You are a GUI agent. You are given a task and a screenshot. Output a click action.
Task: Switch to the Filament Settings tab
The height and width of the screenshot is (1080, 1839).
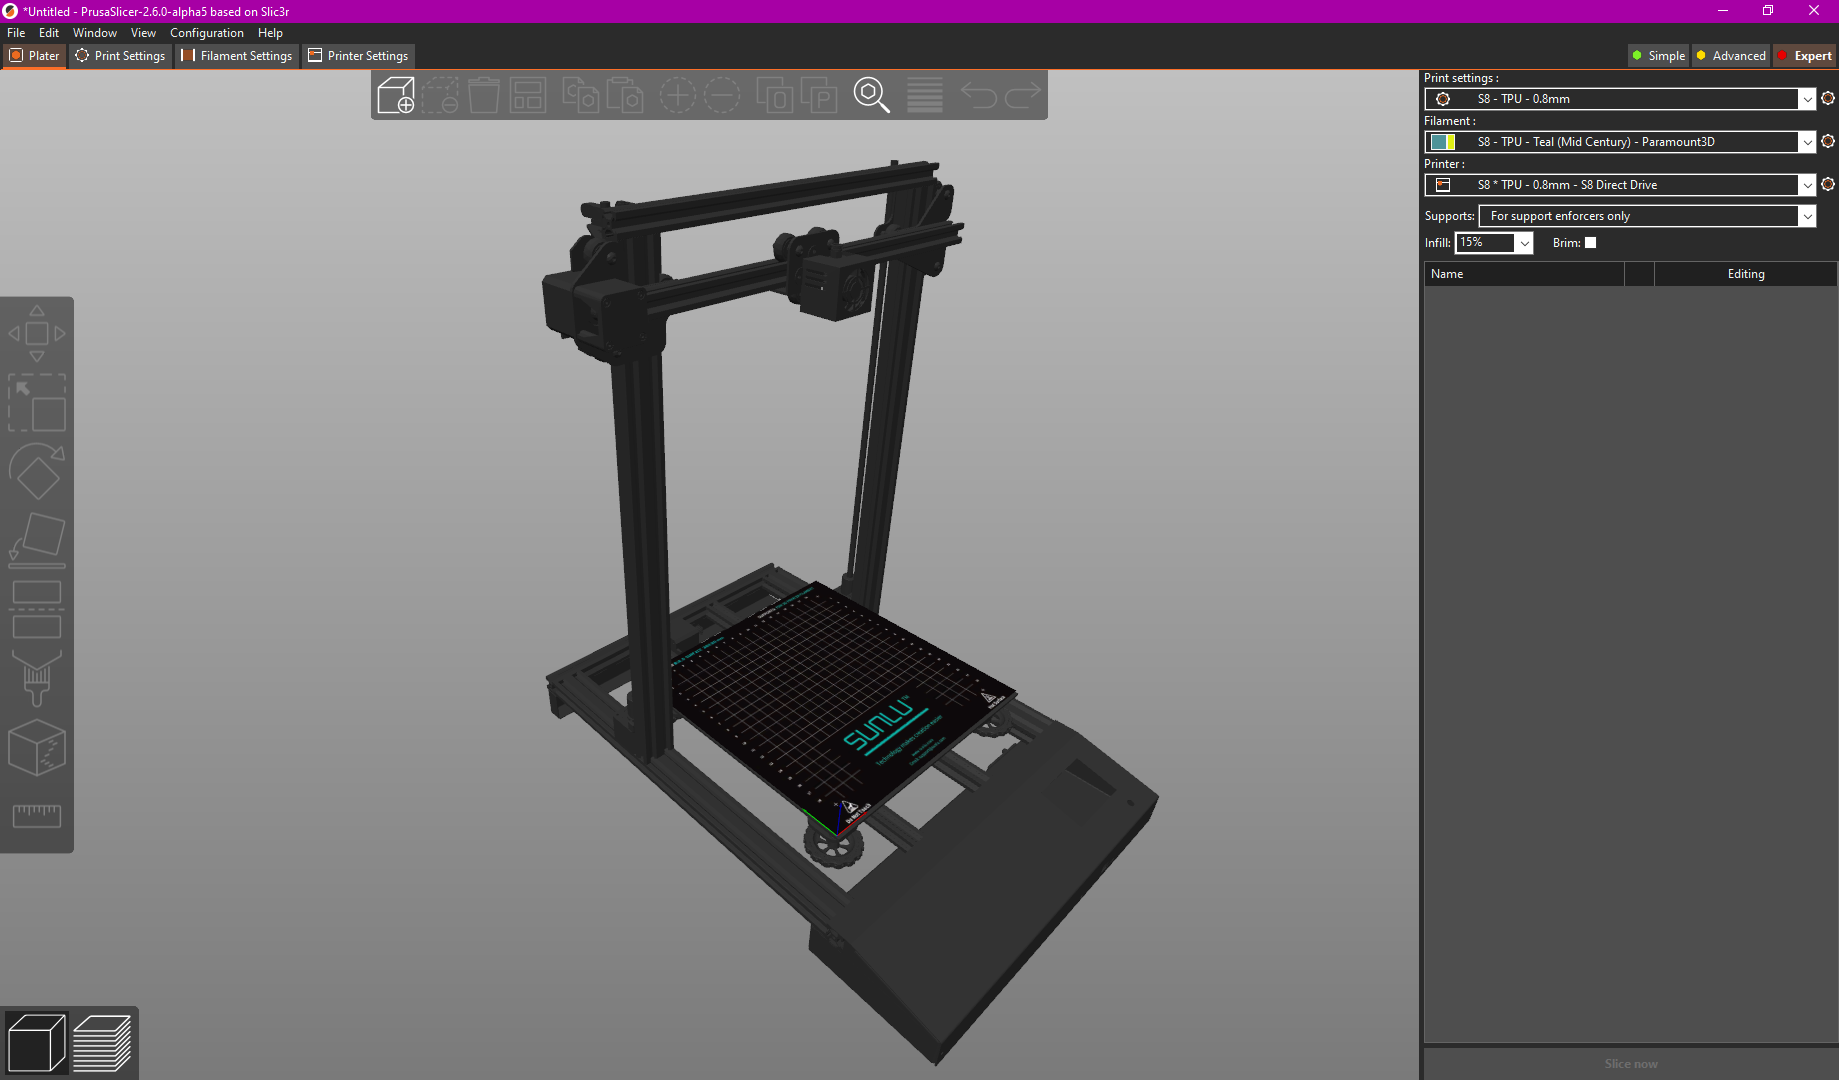pos(237,55)
